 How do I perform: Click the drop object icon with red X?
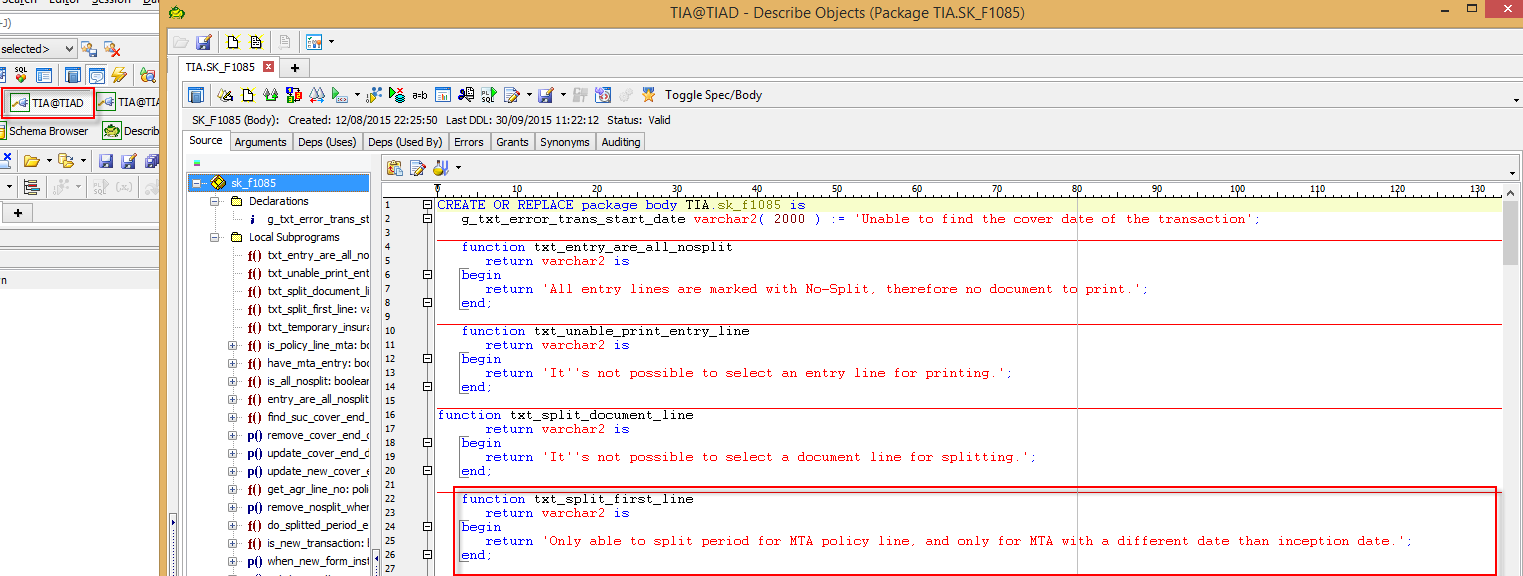pyautogui.click(x=396, y=95)
